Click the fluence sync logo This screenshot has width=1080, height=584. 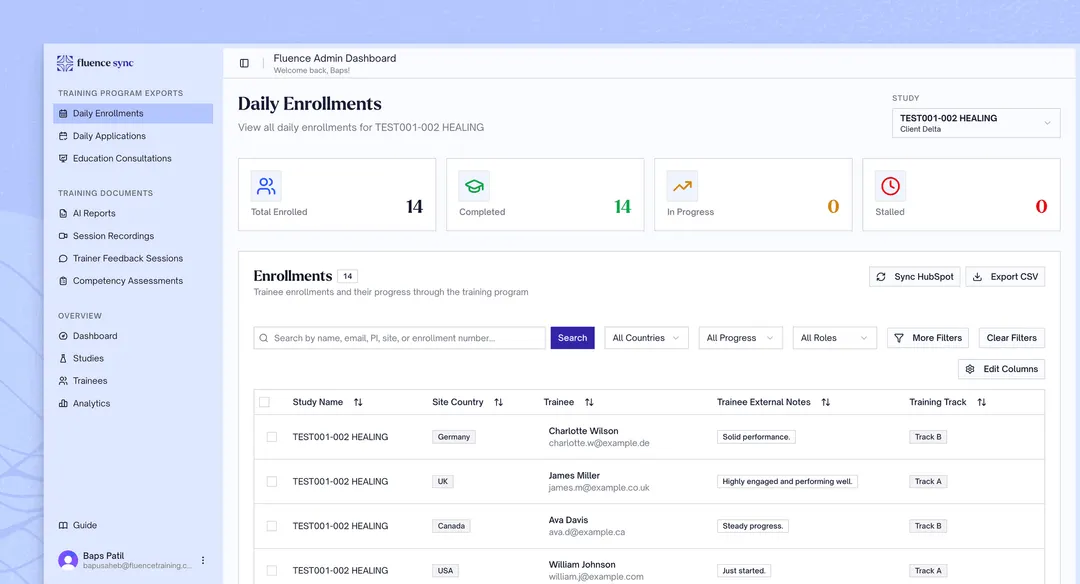(x=95, y=63)
